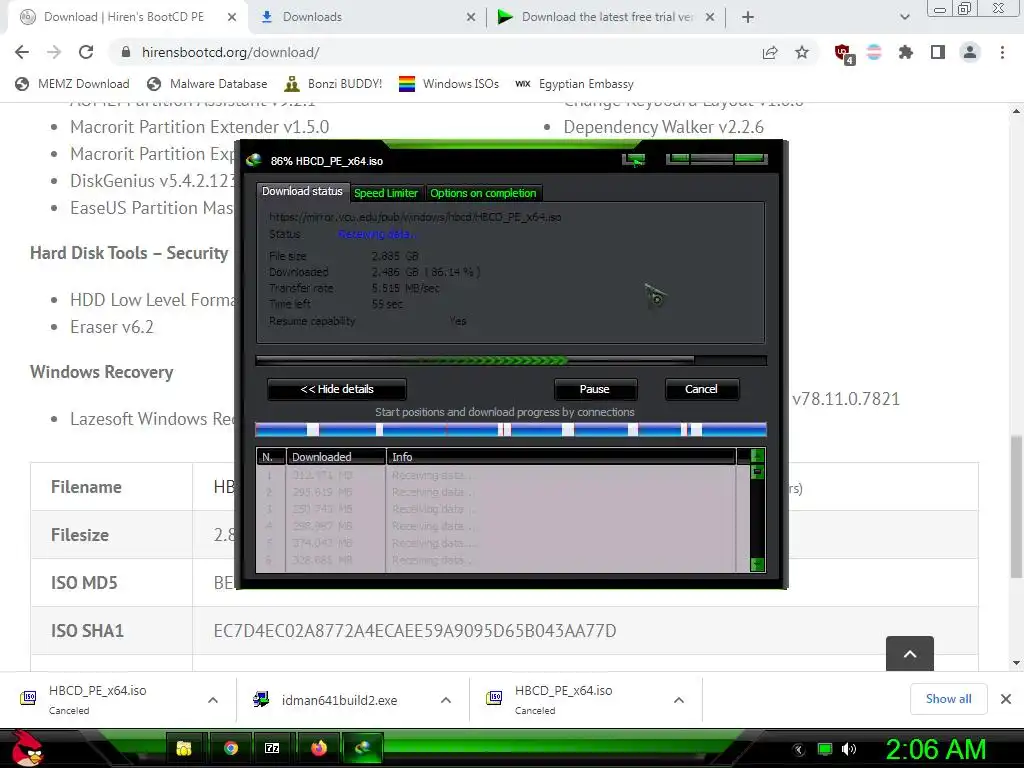The width and height of the screenshot is (1024, 768).
Task: Click the connections progress segment bar
Action: pyautogui.click(x=511, y=430)
